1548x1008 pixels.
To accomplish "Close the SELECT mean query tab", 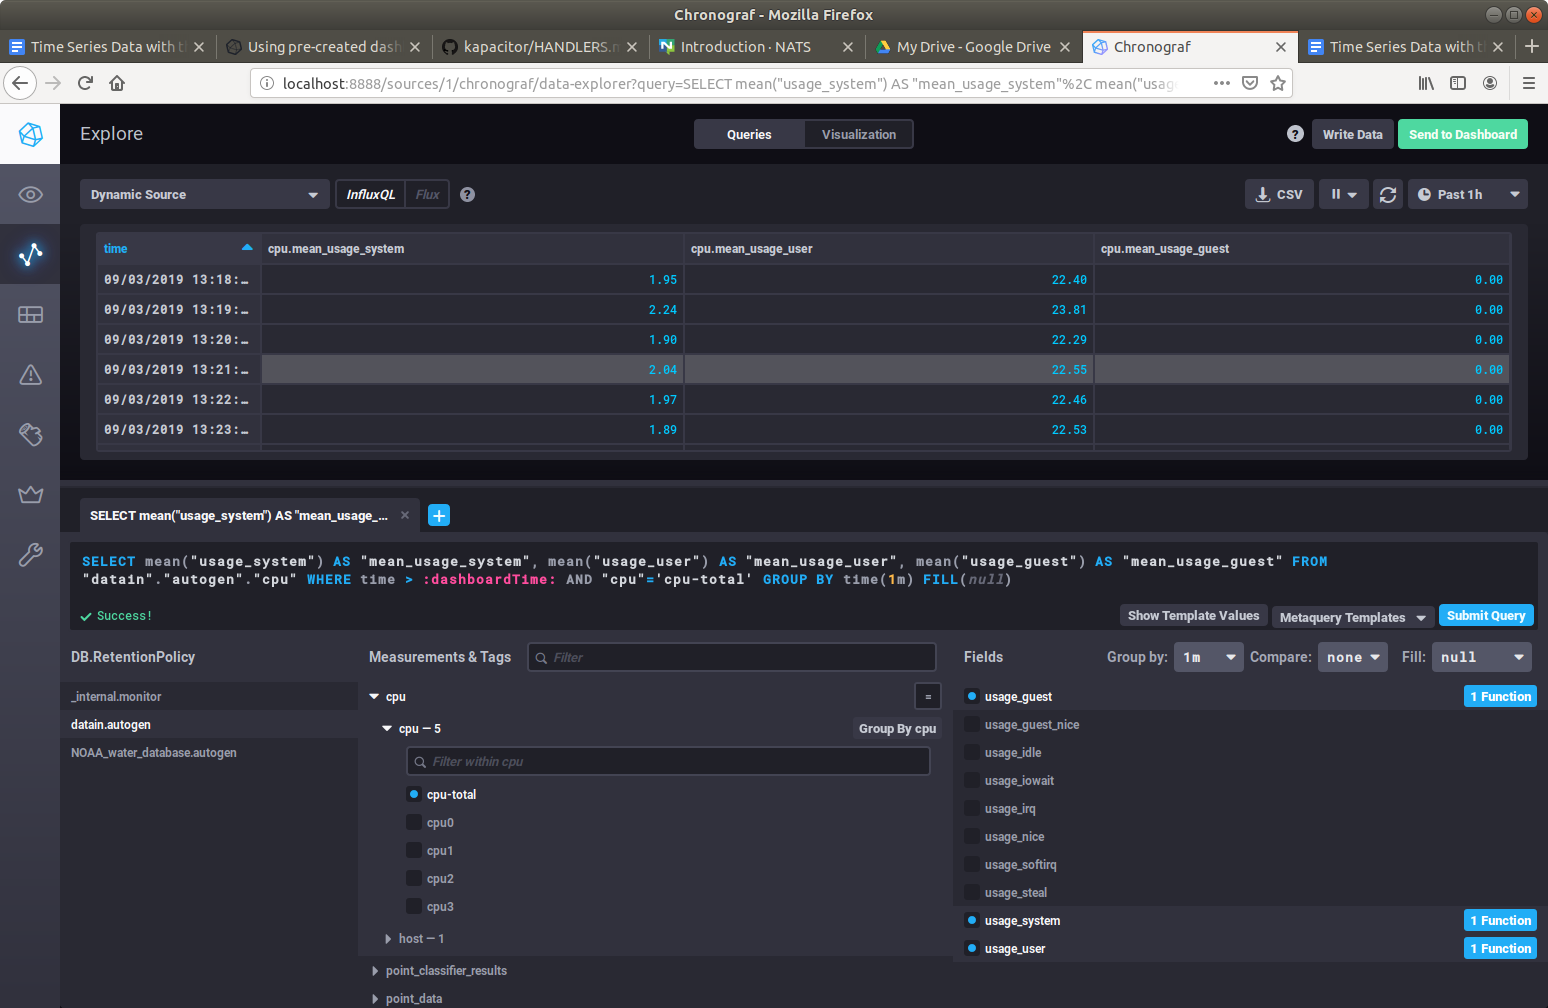I will pyautogui.click(x=405, y=515).
